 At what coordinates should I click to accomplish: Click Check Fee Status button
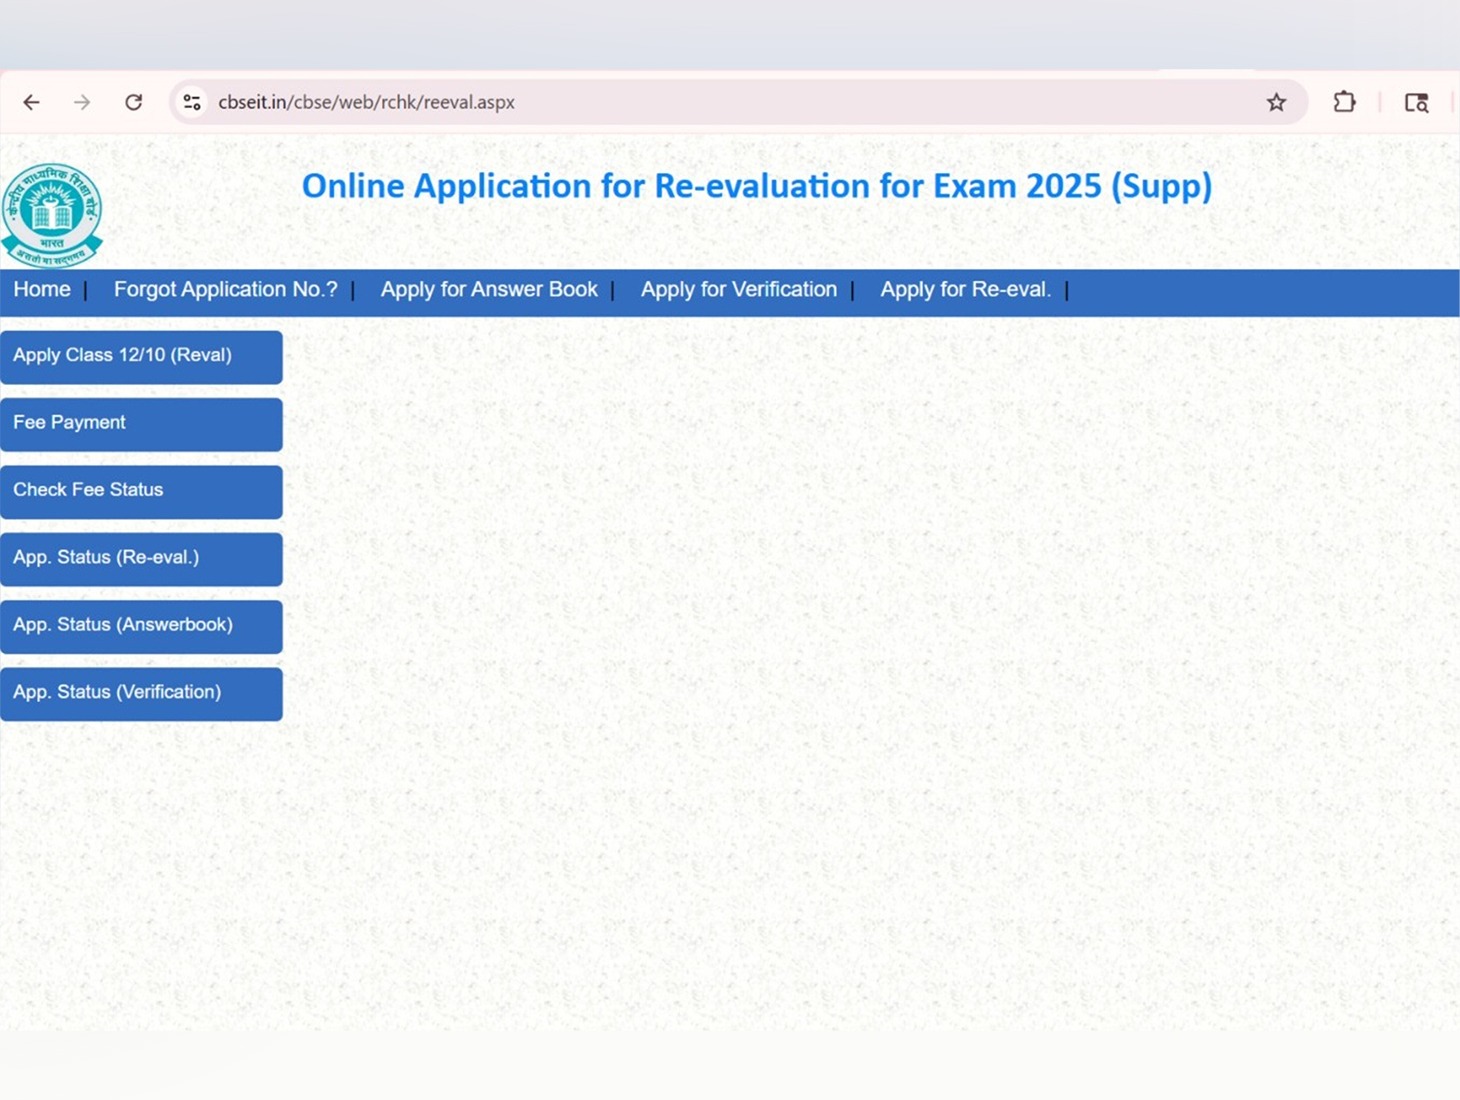click(x=141, y=491)
